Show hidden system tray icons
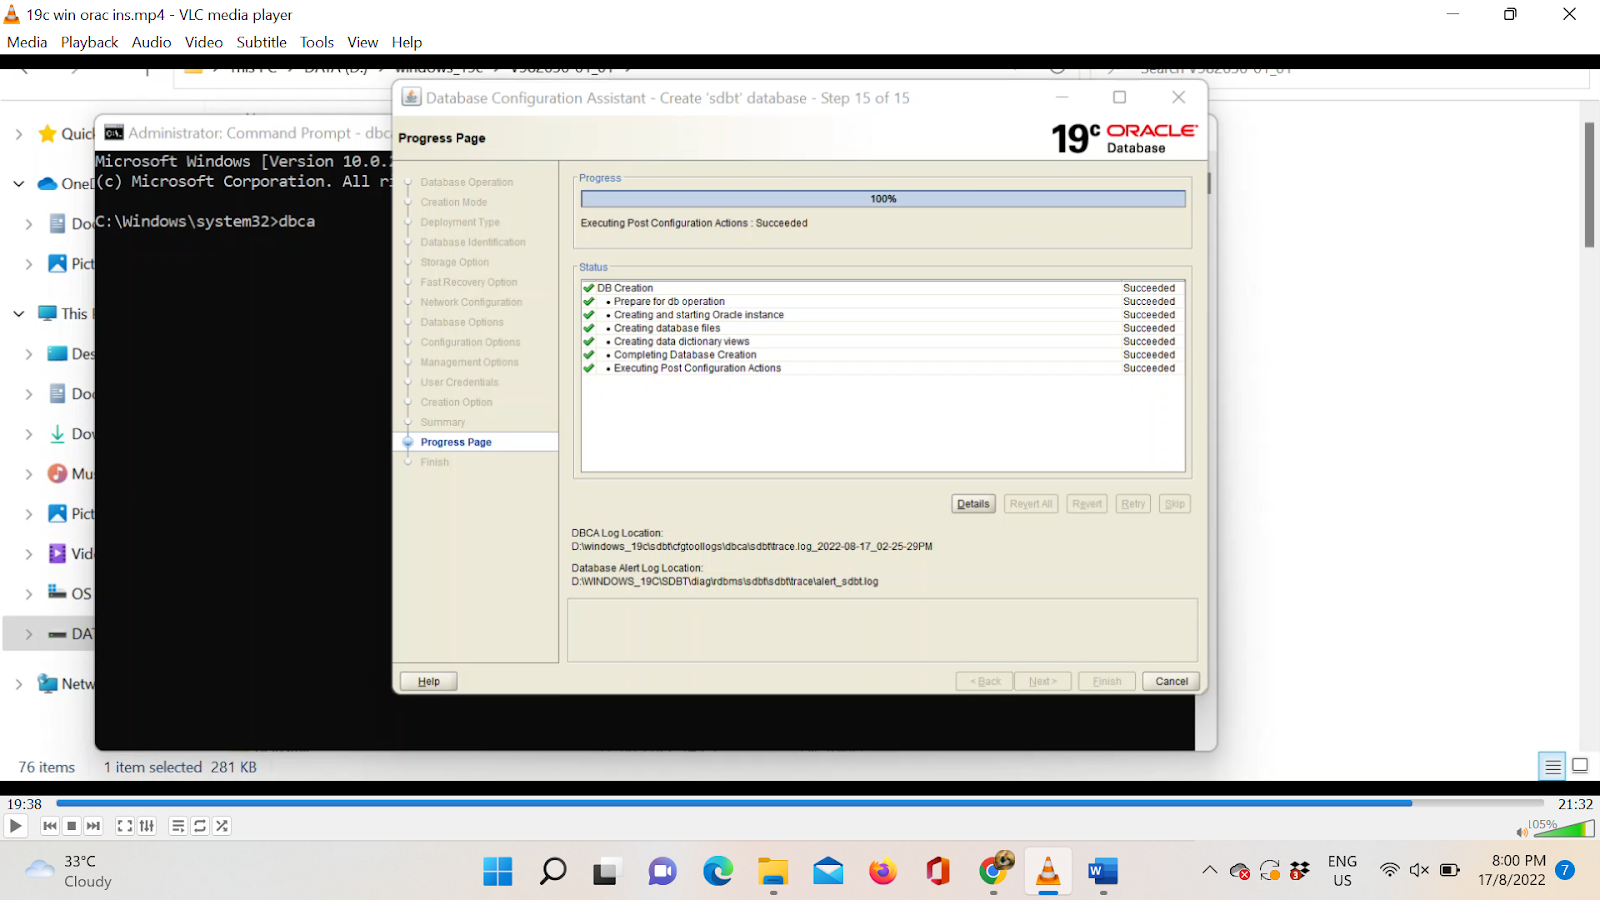 coord(1209,870)
